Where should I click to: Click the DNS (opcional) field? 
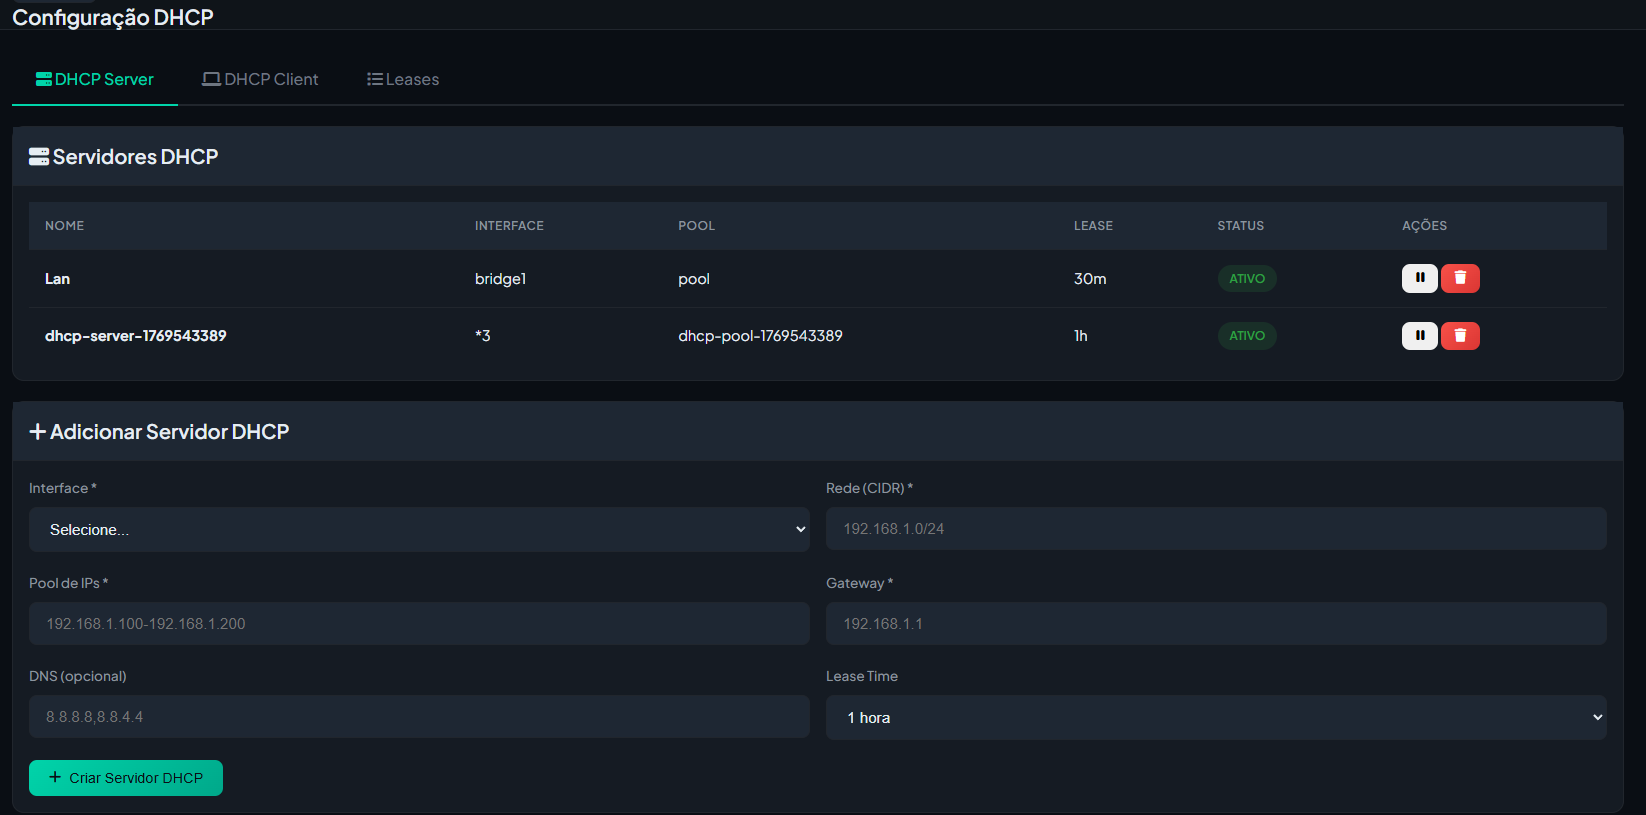tap(419, 716)
